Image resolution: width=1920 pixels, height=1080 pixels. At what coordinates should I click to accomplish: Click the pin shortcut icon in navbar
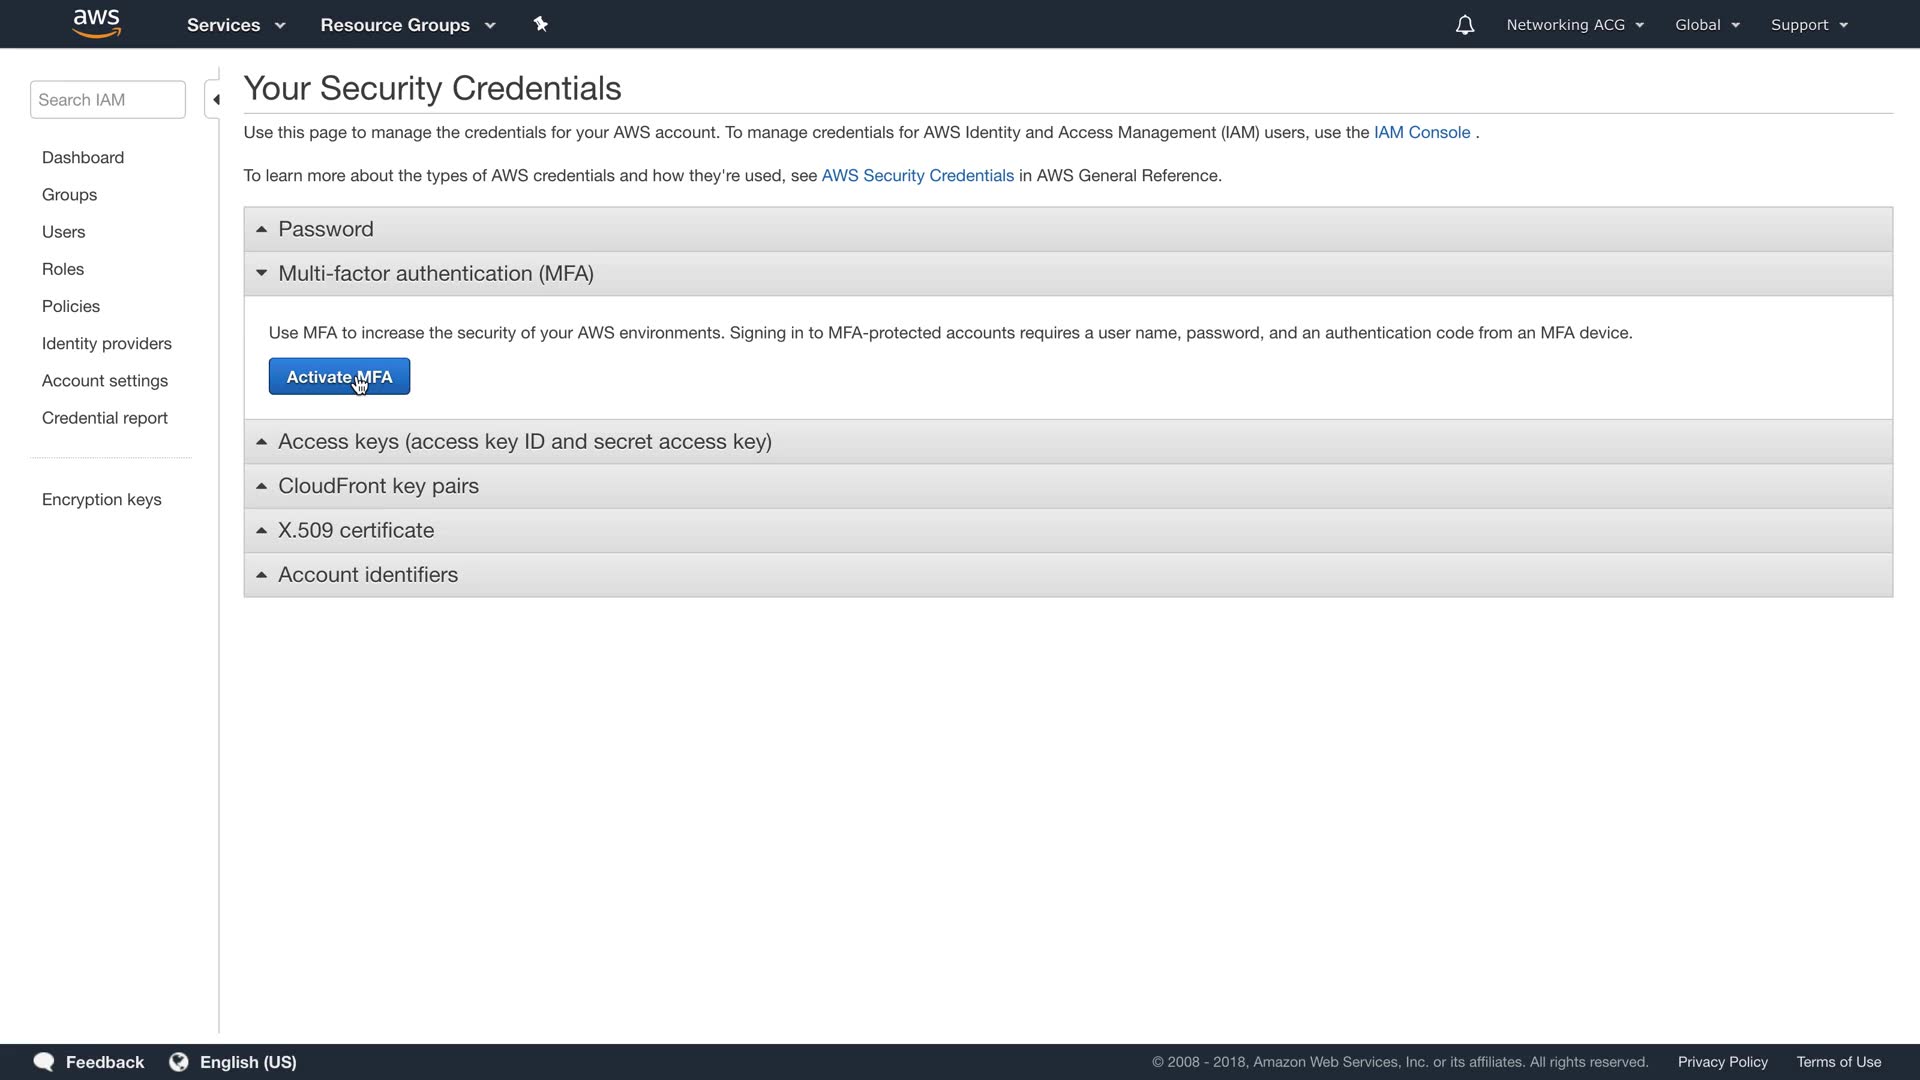coord(541,24)
